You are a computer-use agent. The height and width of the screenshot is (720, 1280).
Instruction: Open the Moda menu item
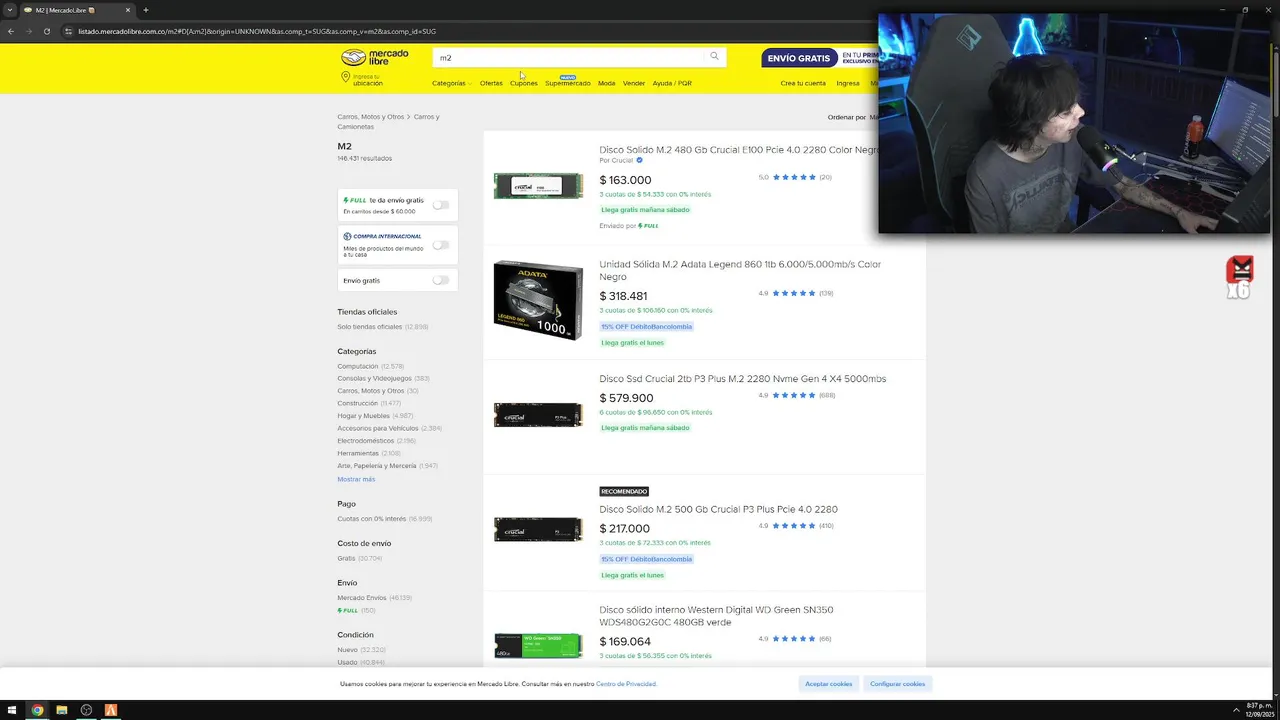pyautogui.click(x=606, y=83)
